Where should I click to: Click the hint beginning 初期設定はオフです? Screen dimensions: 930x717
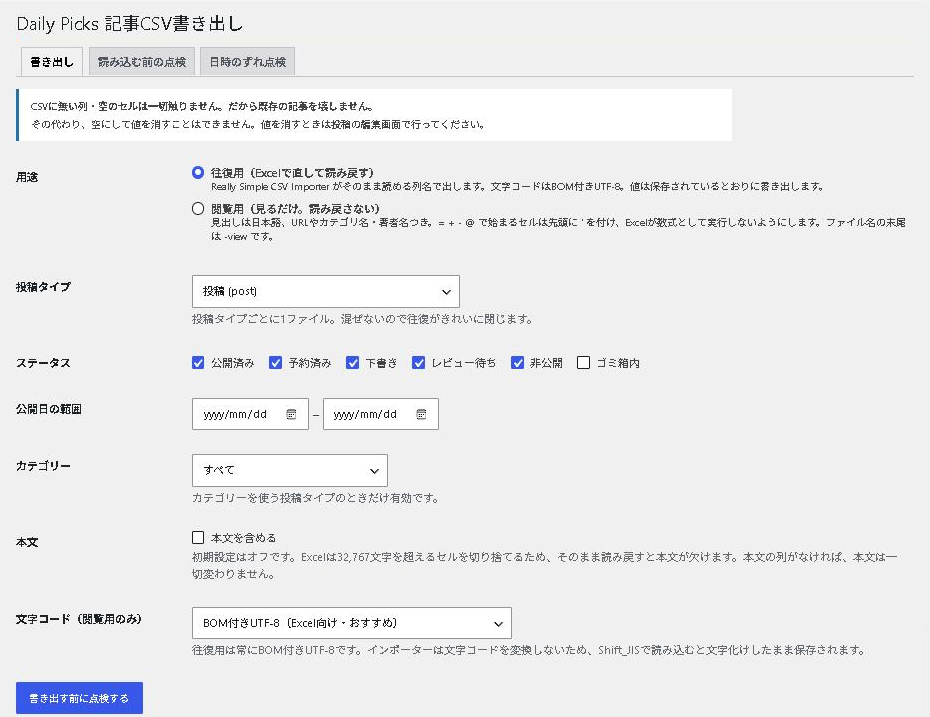(x=544, y=565)
